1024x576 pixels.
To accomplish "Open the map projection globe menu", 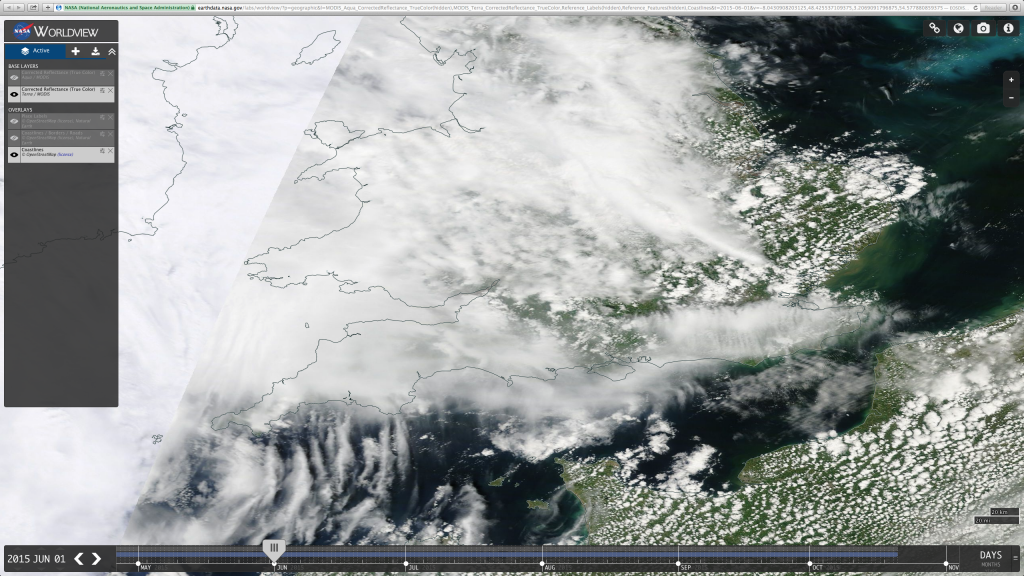I will (x=959, y=28).
